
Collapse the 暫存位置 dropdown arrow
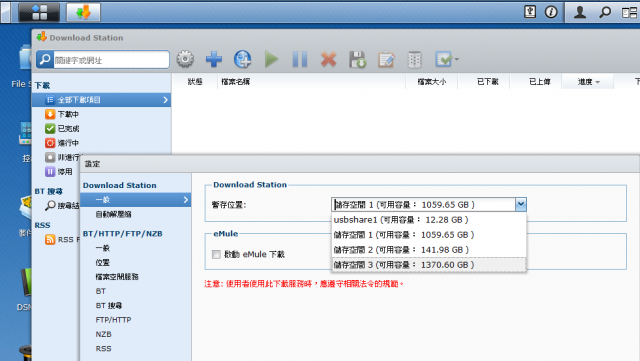[521, 205]
